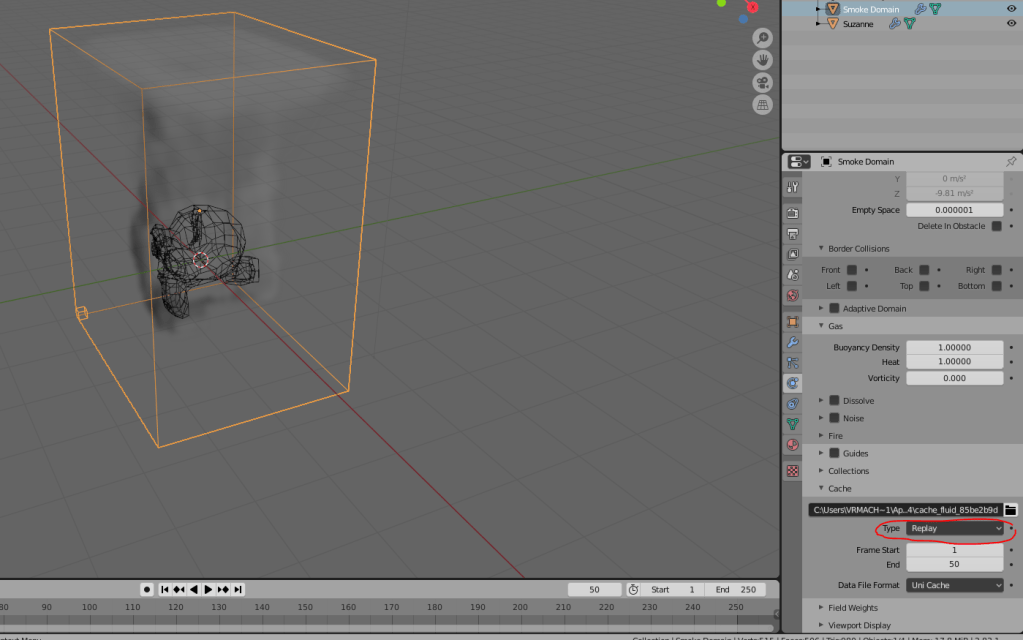Open the Modifiers wrench properties tab
The image size is (1023, 640).
tap(793, 342)
